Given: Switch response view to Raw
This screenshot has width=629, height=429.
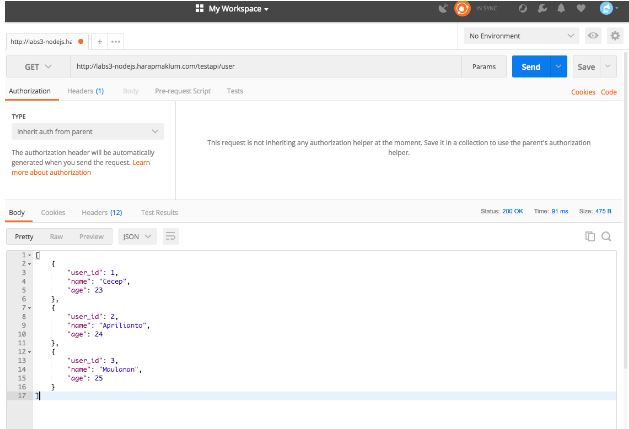Looking at the screenshot, I should click(x=55, y=236).
